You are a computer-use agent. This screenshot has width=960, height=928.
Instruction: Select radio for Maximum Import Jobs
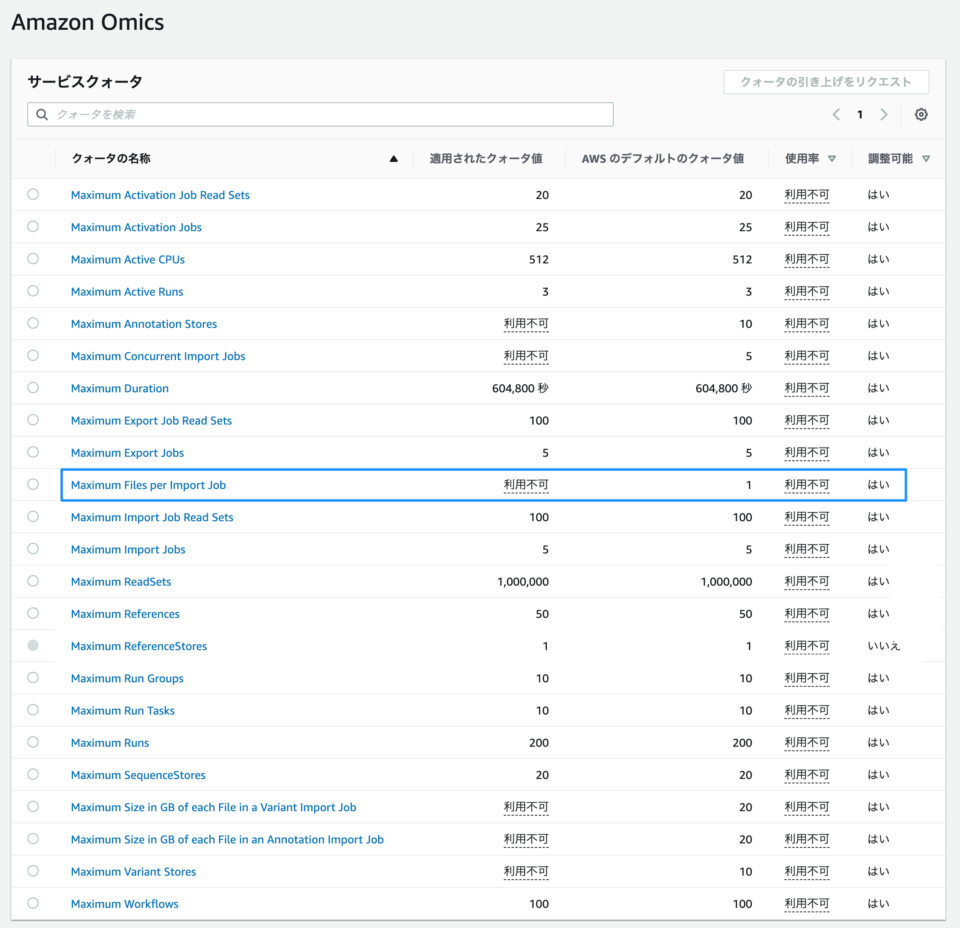pos(33,548)
